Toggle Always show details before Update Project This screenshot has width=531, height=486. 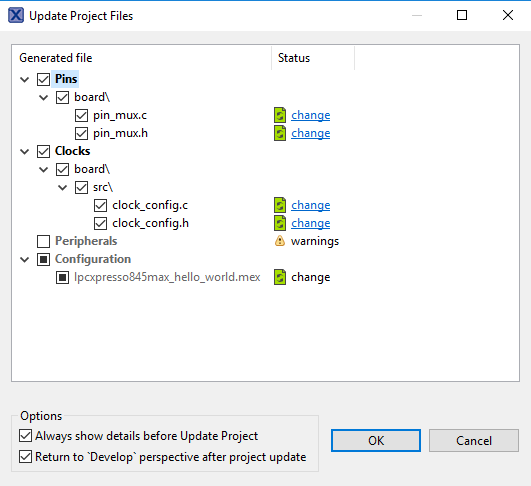(25, 436)
